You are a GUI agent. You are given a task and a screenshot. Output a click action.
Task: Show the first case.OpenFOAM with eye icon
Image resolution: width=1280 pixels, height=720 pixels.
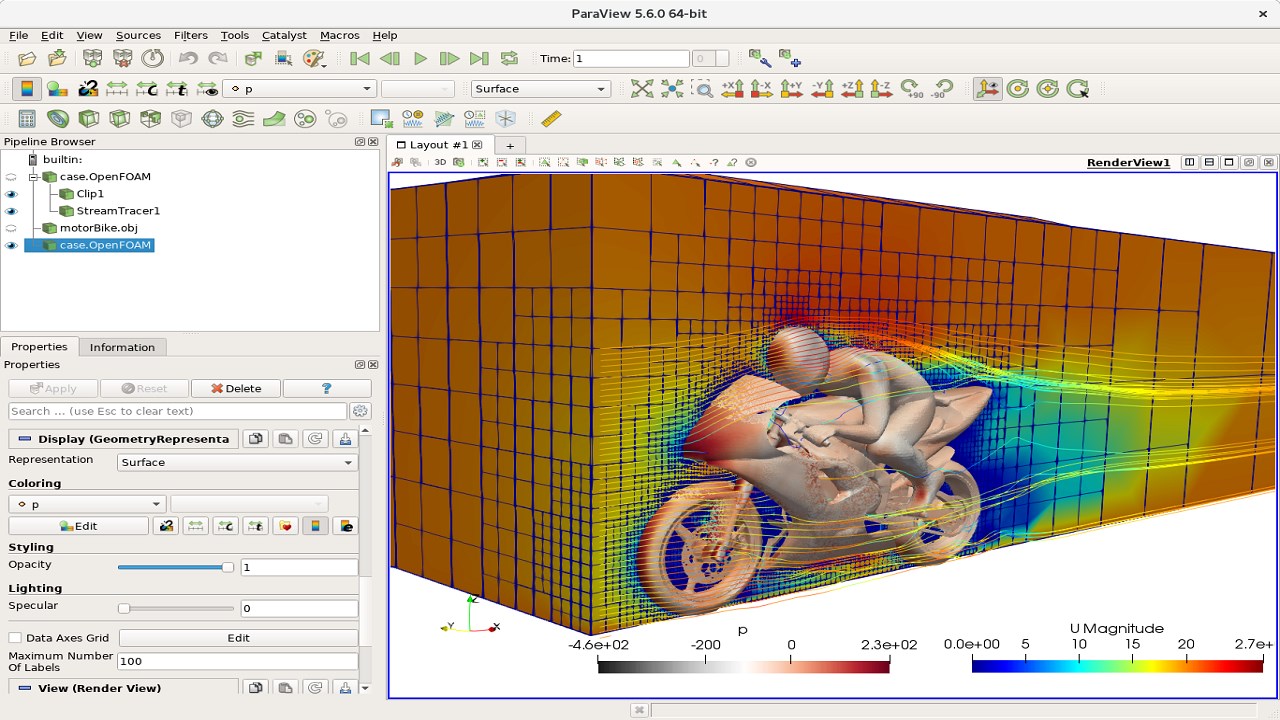tap(12, 177)
